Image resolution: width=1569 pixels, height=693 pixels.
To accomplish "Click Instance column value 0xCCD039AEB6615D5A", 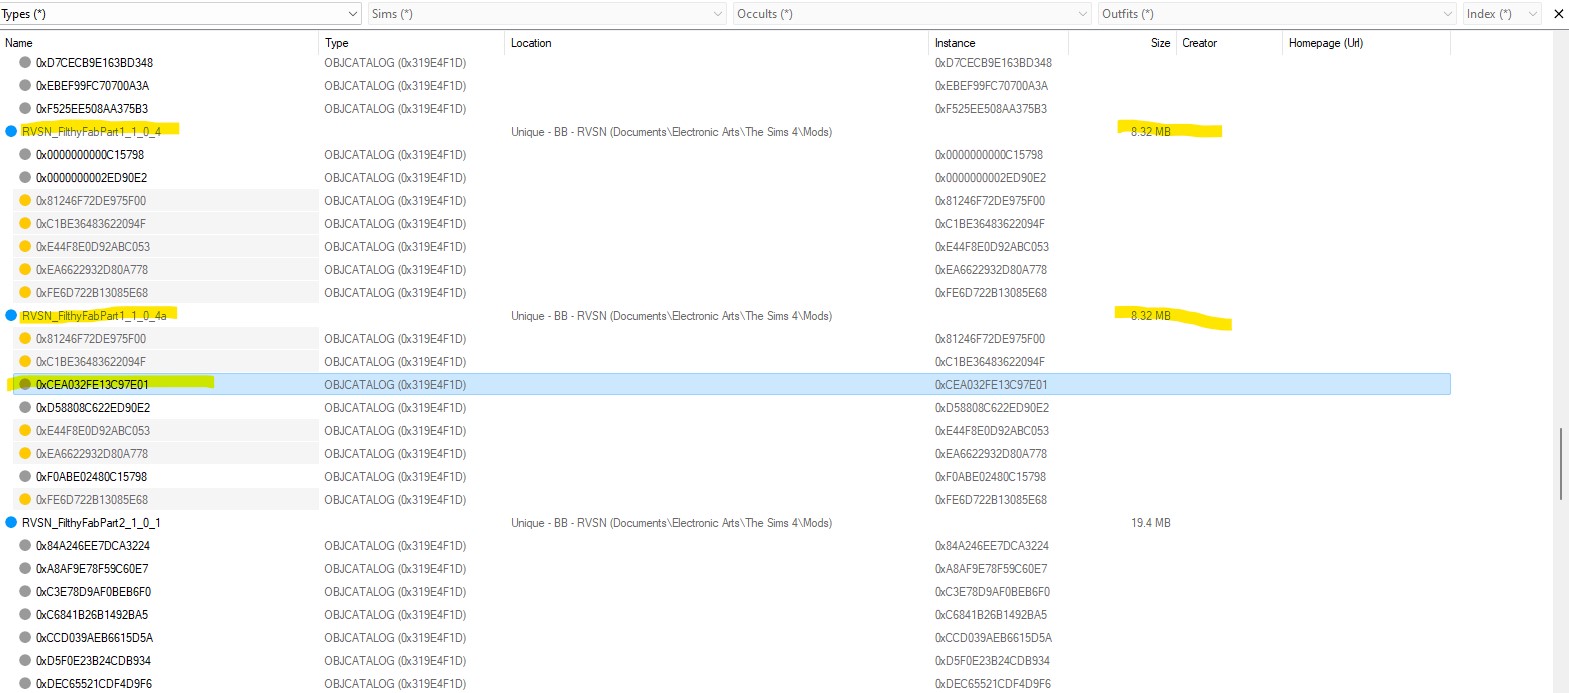I will pyautogui.click(x=993, y=637).
